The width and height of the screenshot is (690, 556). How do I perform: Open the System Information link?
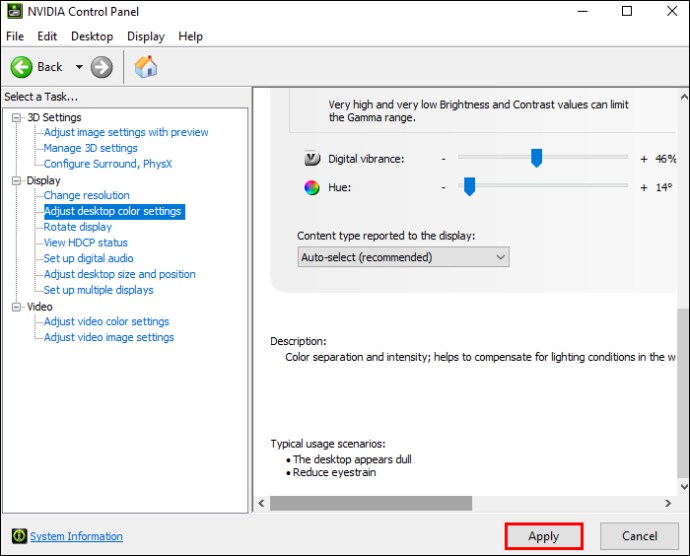77,536
